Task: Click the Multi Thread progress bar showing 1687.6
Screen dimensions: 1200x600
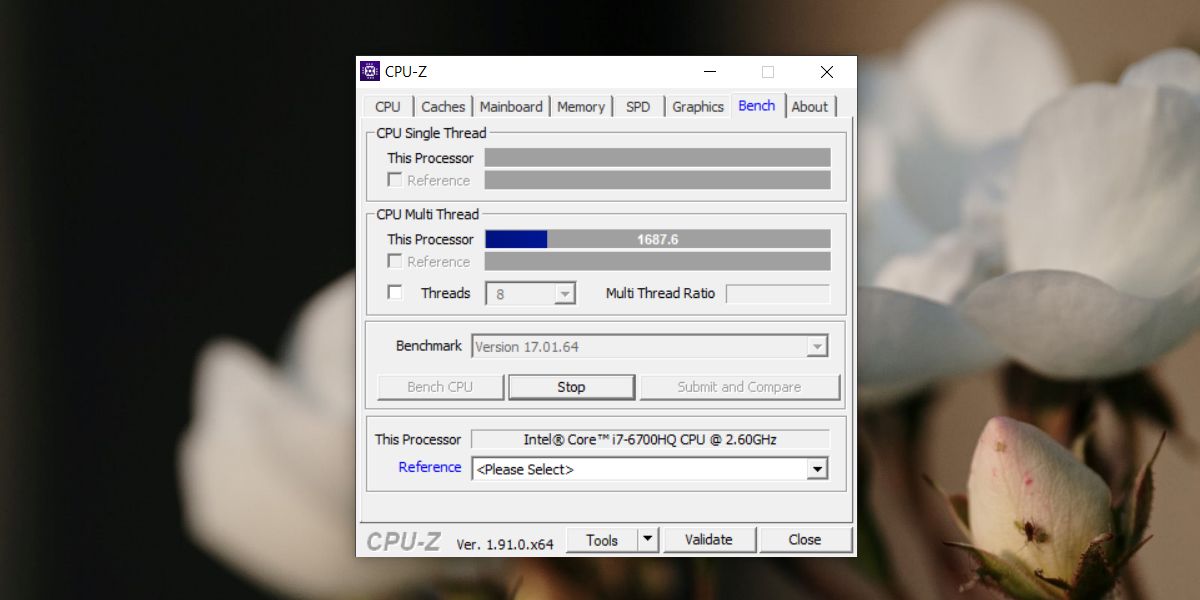Action: click(x=658, y=239)
